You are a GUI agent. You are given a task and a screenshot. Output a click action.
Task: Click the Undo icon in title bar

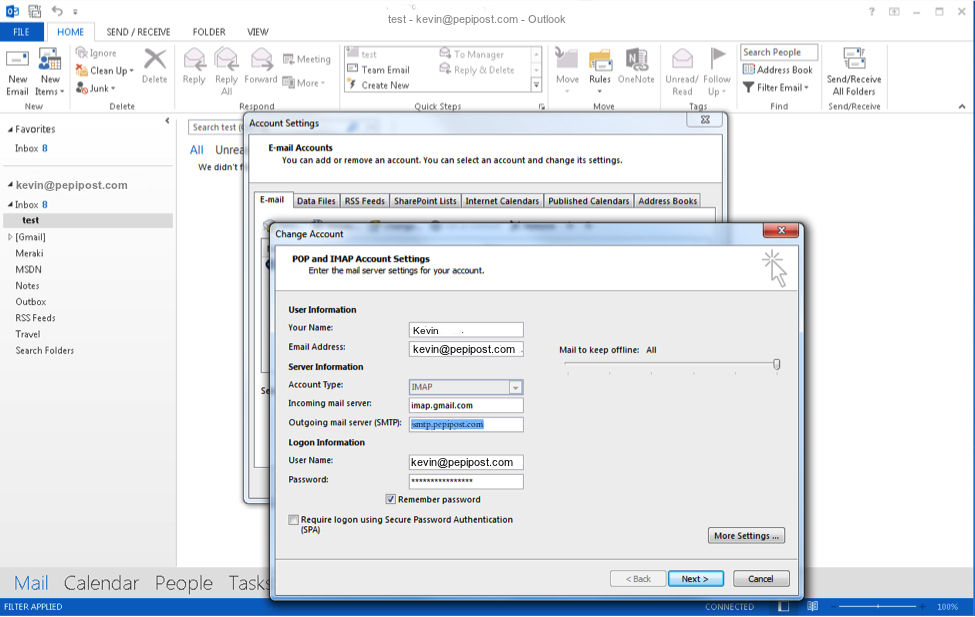tap(57, 11)
